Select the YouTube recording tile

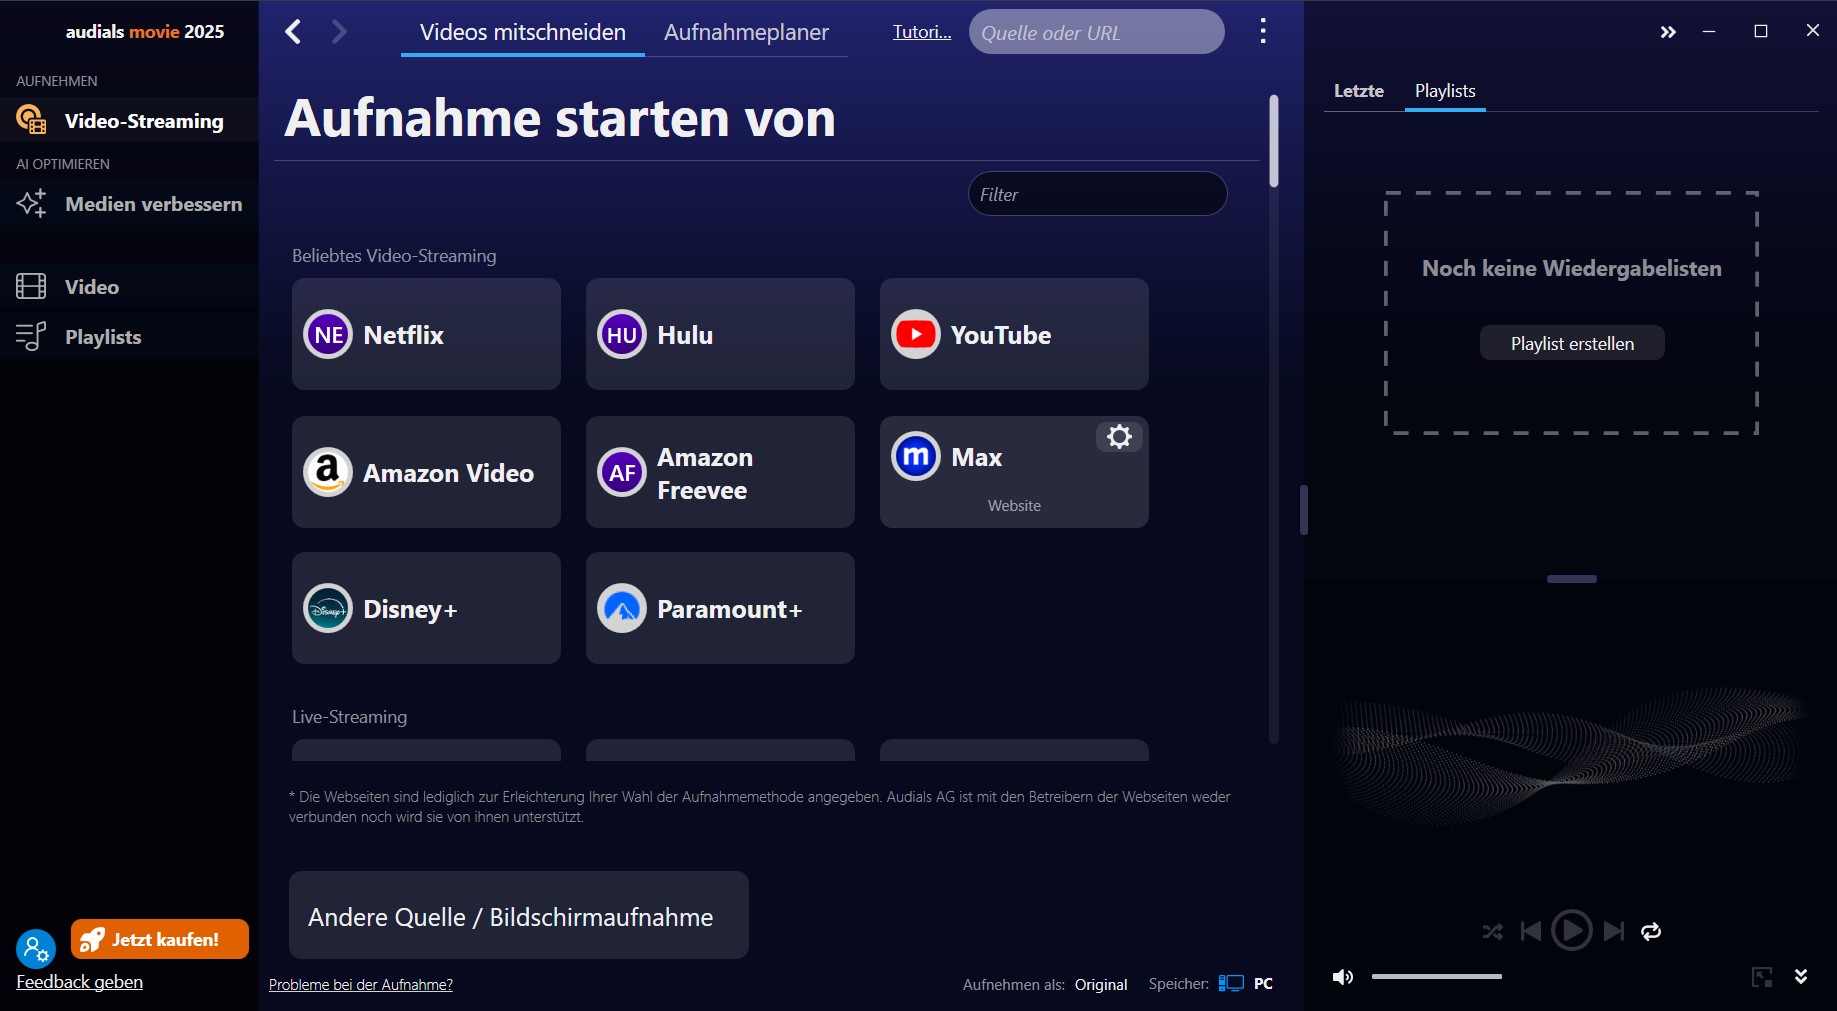pos(1014,334)
